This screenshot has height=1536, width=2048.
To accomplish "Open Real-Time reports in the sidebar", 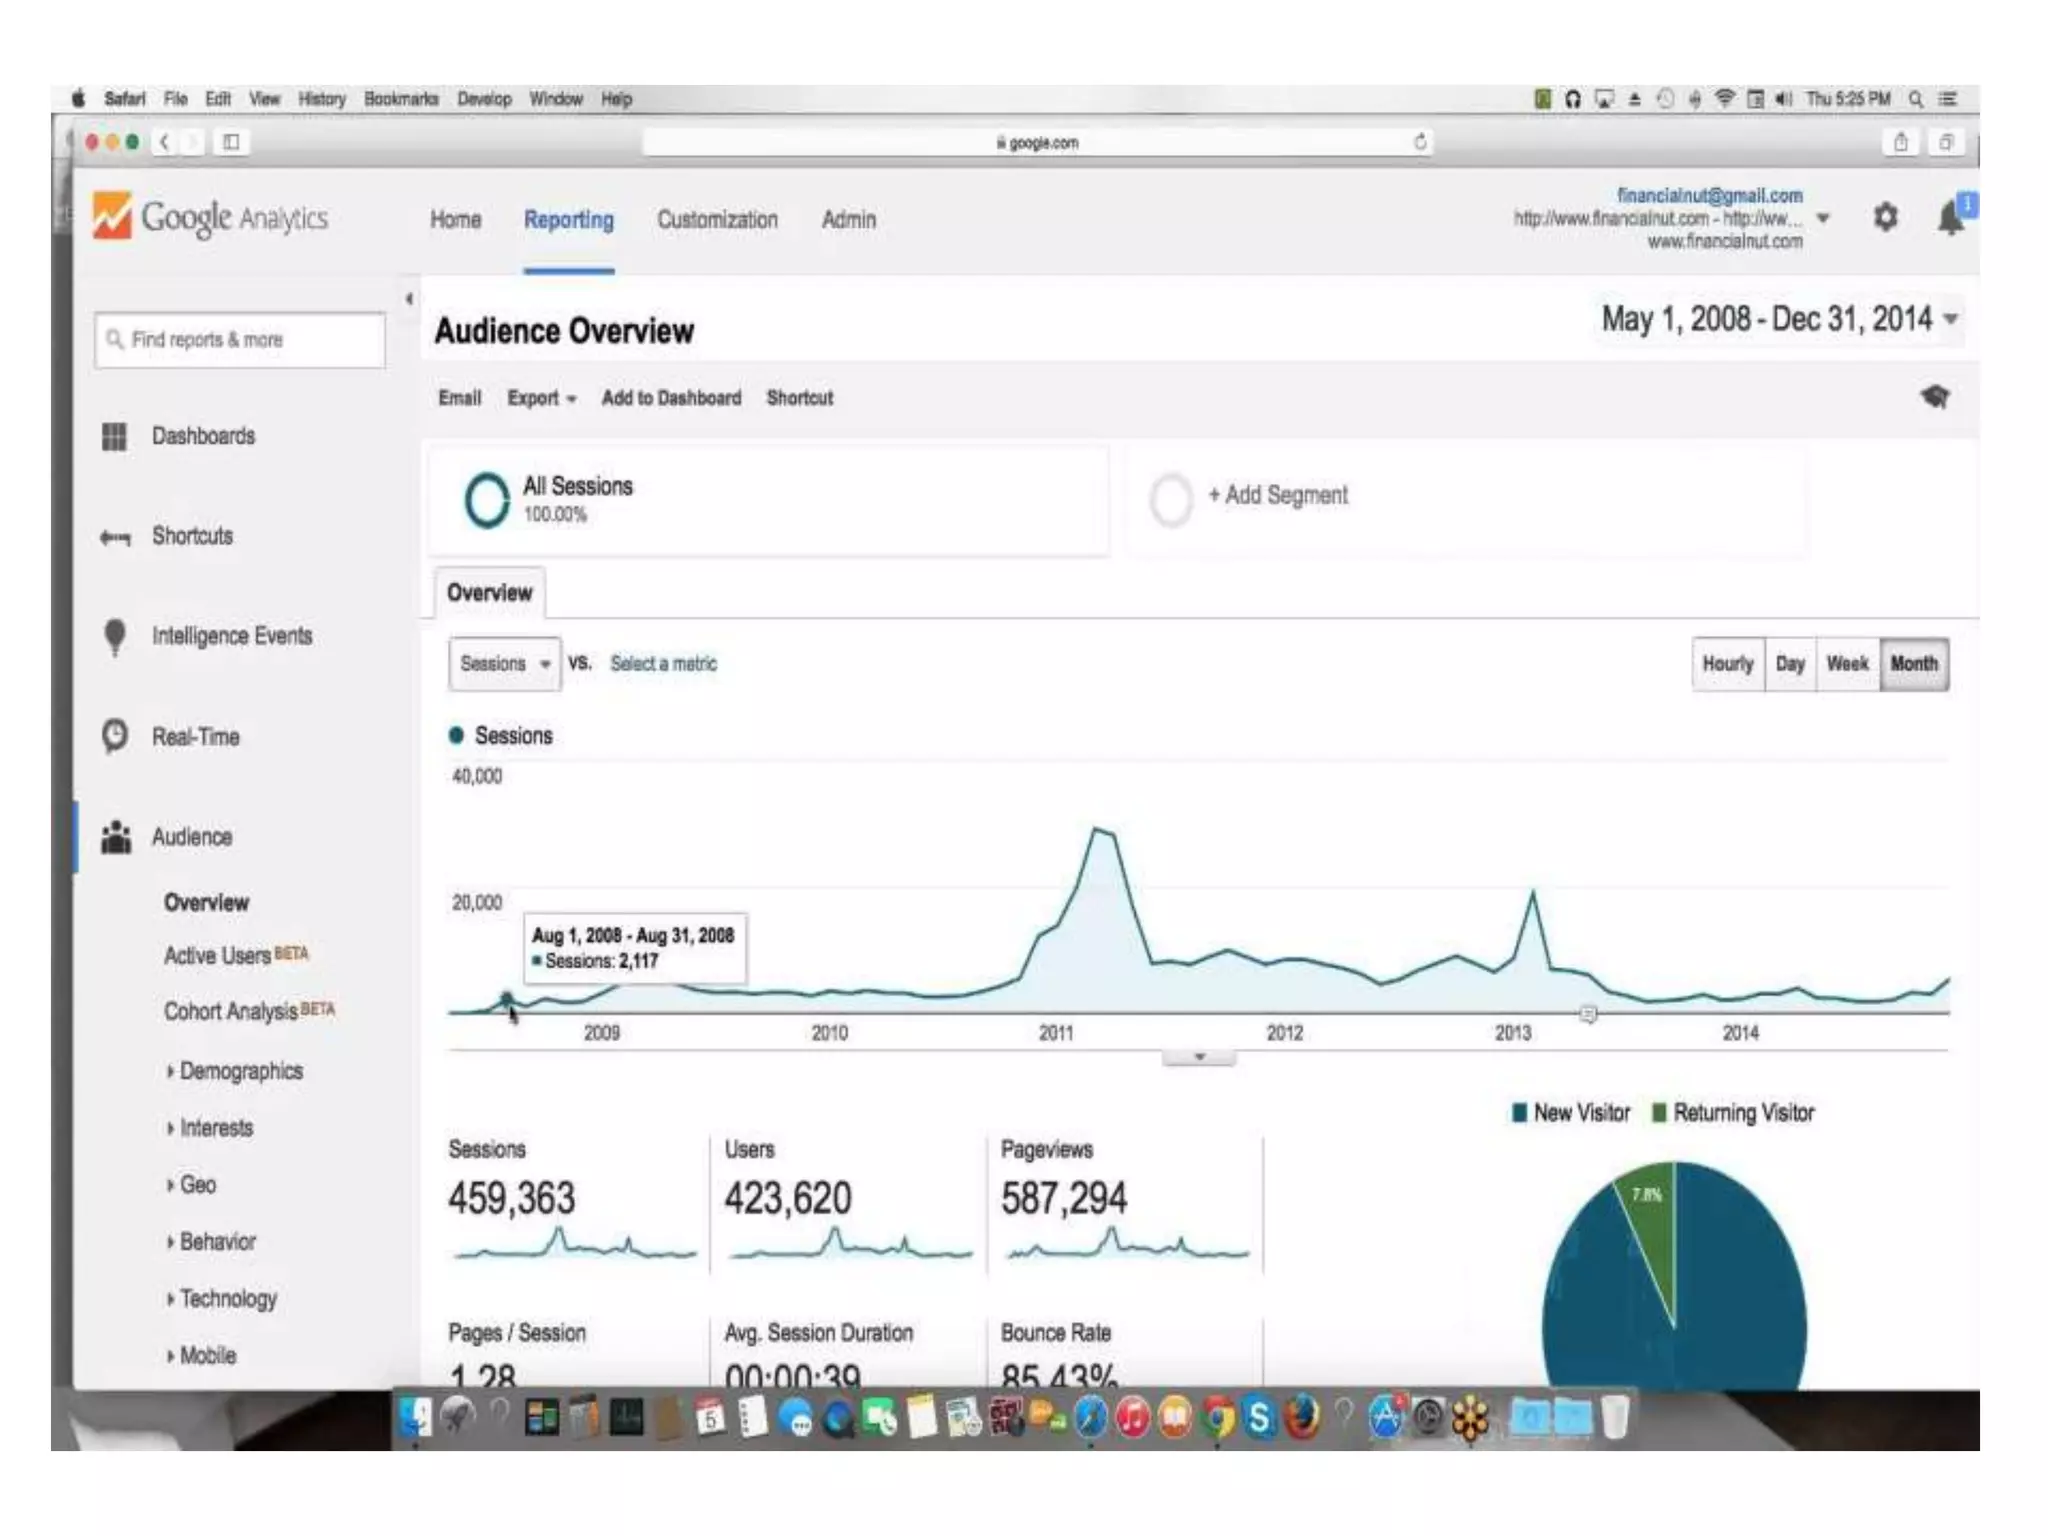I will (x=195, y=737).
